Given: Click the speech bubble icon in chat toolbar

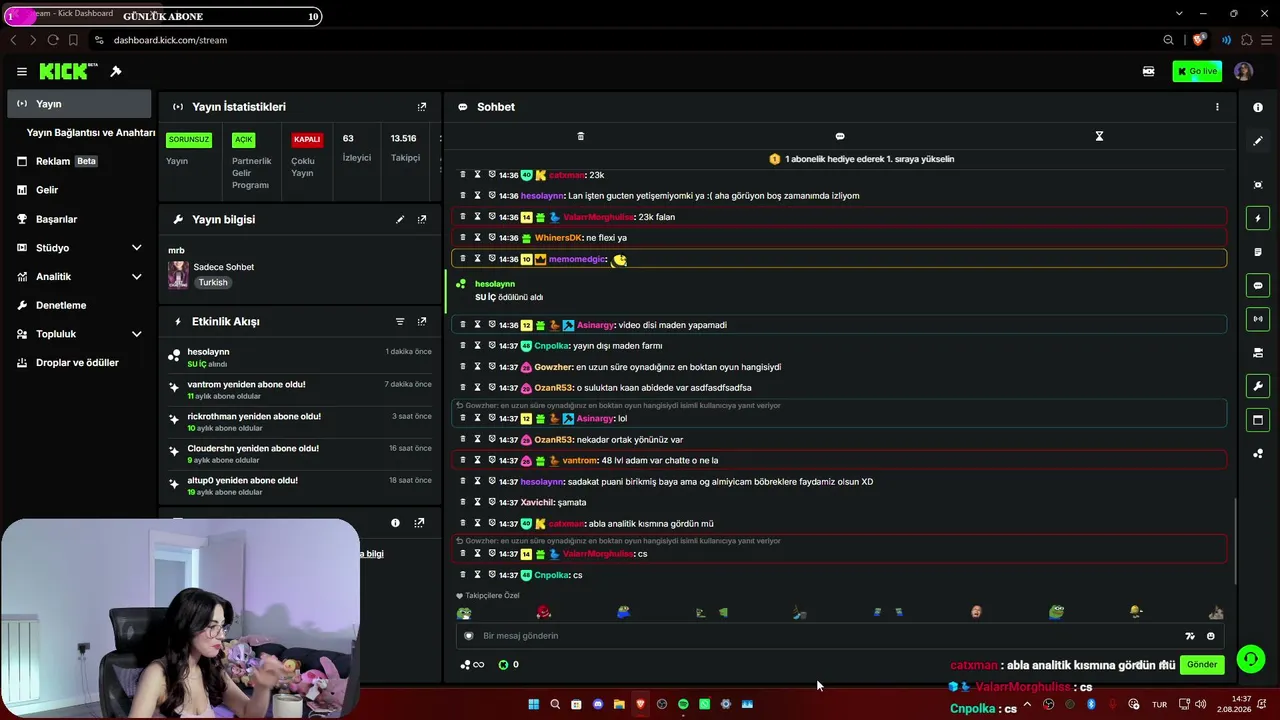Looking at the screenshot, I should tap(840, 136).
